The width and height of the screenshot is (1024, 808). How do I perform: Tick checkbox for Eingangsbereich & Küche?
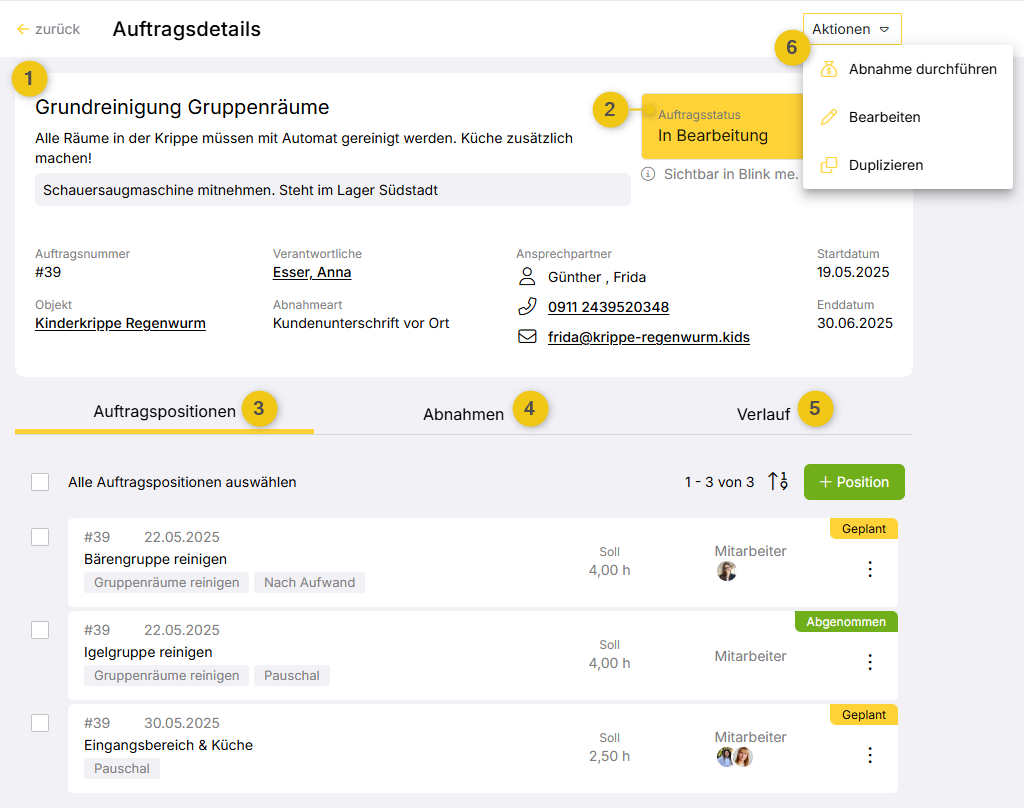point(40,723)
